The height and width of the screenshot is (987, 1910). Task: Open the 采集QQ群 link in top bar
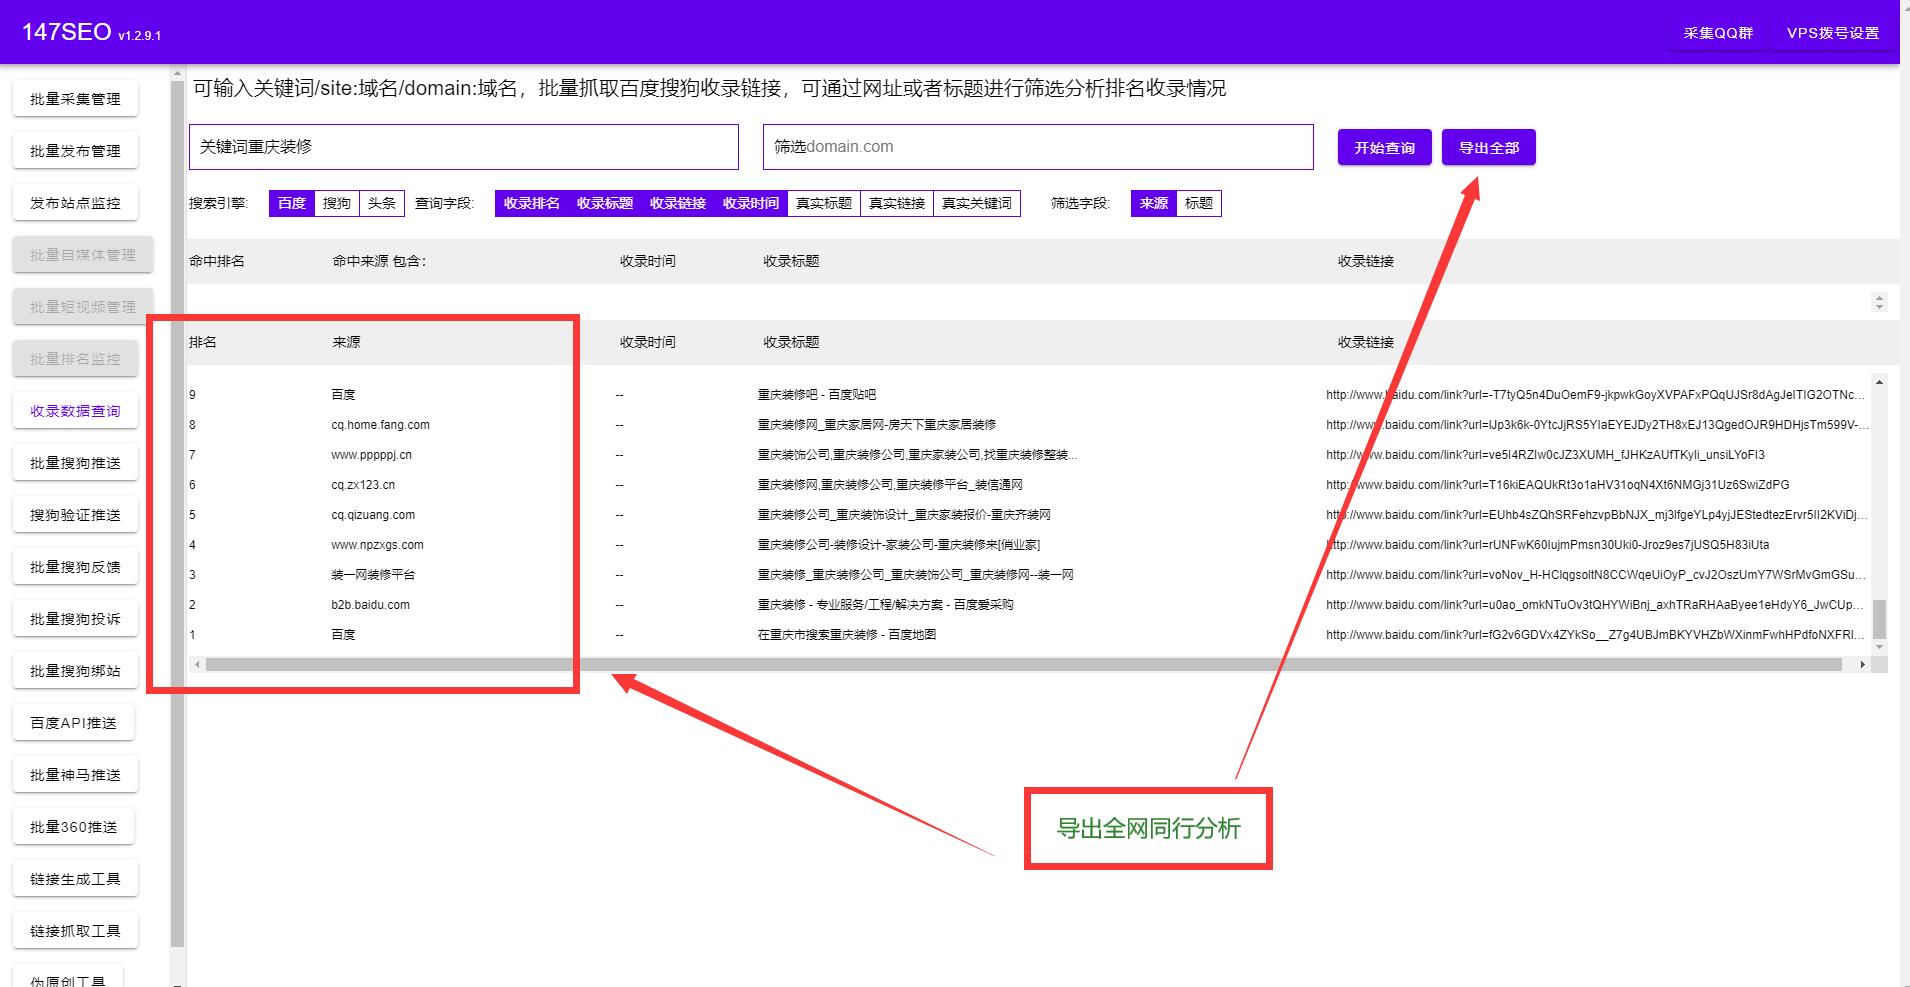pyautogui.click(x=1716, y=32)
